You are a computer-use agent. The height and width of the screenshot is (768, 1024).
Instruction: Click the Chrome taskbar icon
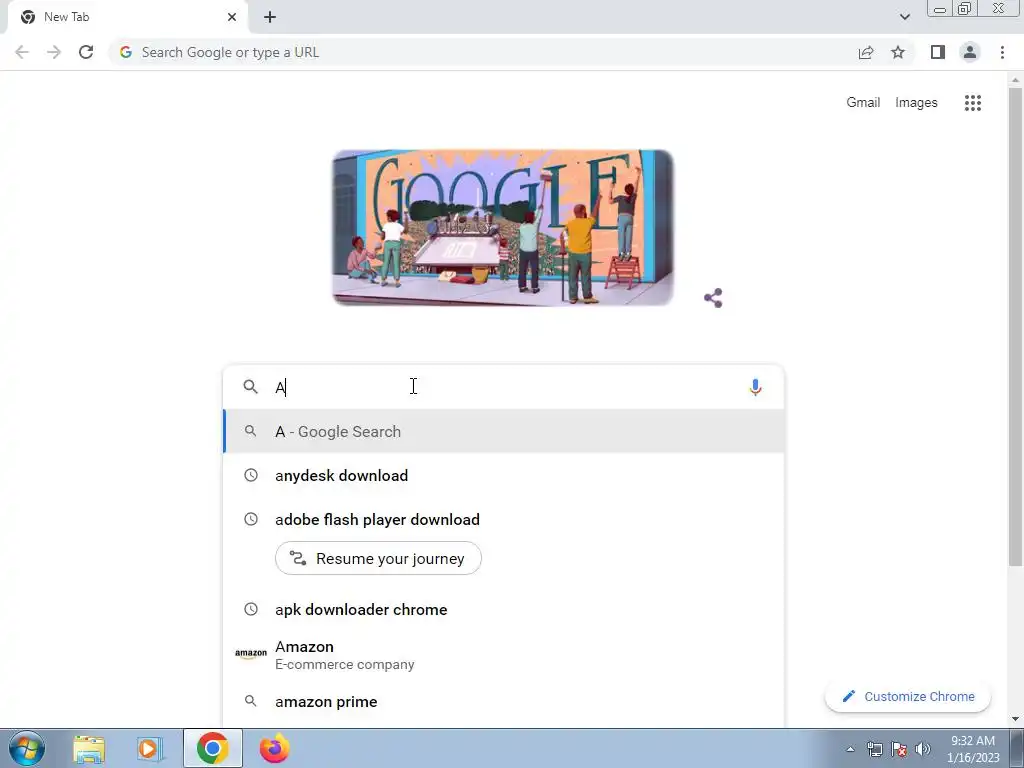tap(212, 748)
